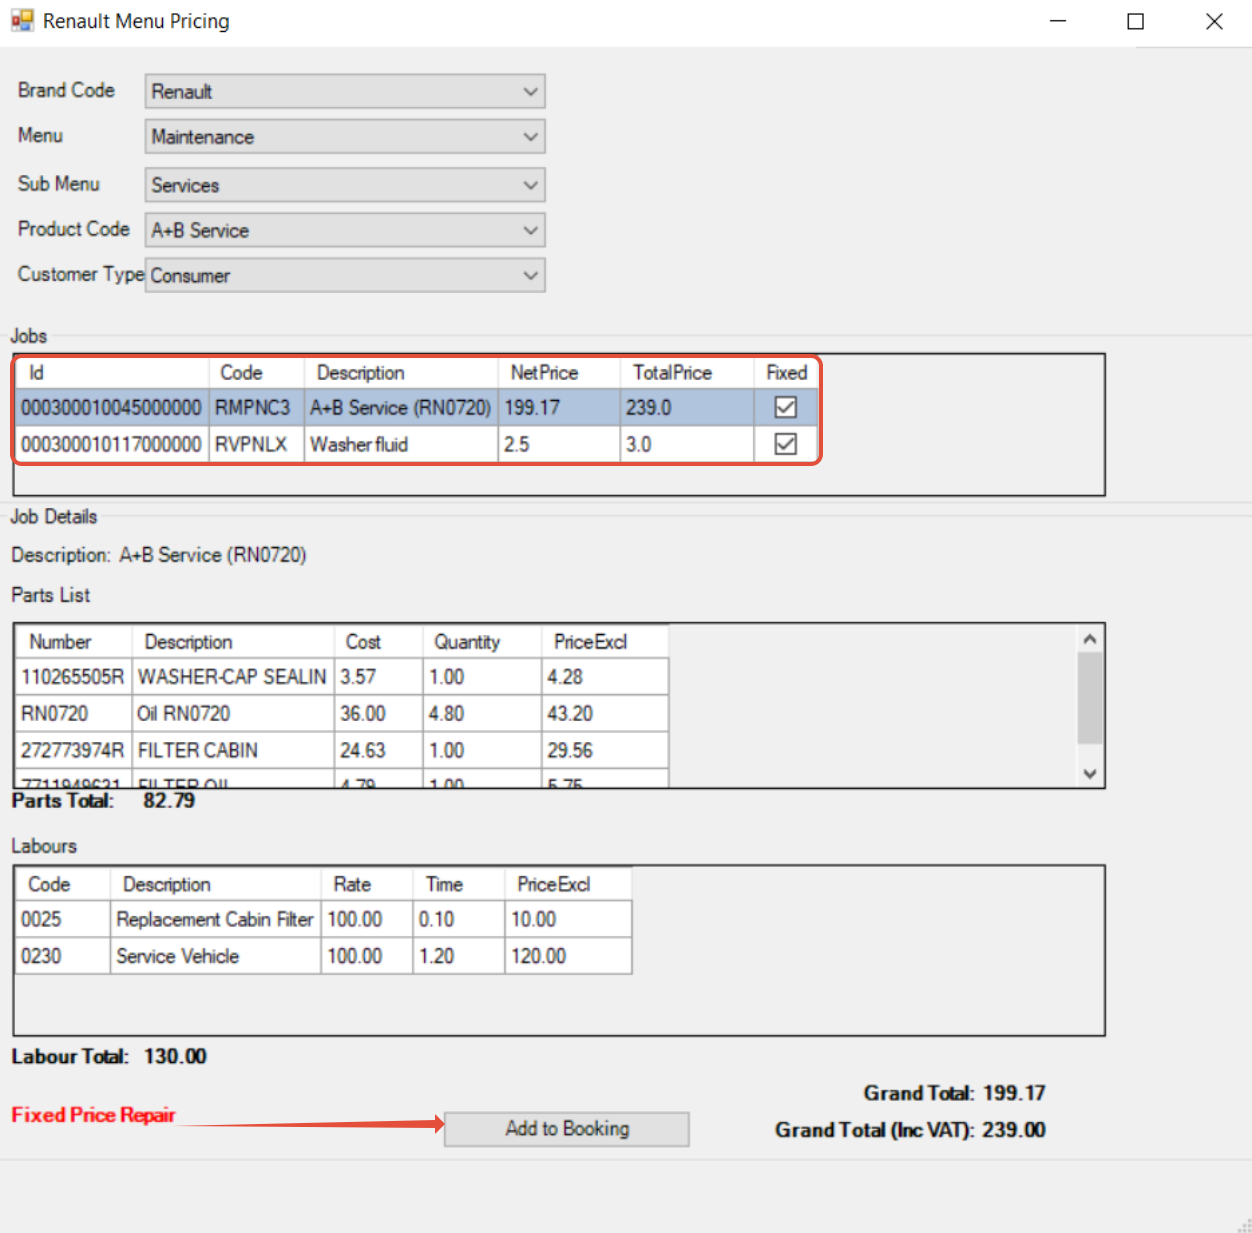Click the Parts List Number column header
1252x1233 pixels.
pos(74,642)
